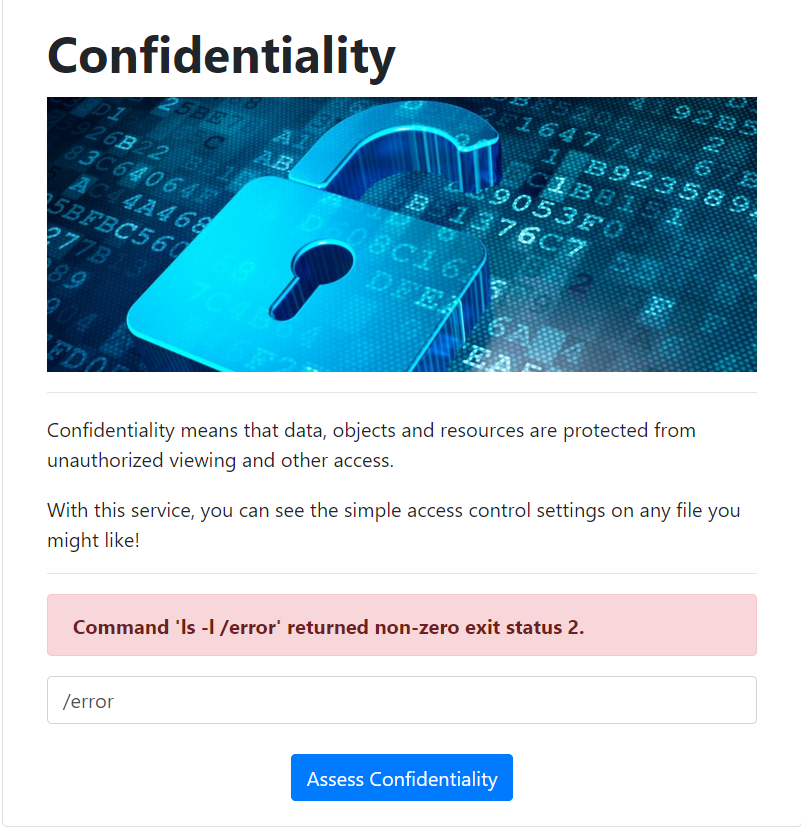Click the horizontal divider below the image
Screen dimensions: 801x829
pyautogui.click(x=401, y=392)
